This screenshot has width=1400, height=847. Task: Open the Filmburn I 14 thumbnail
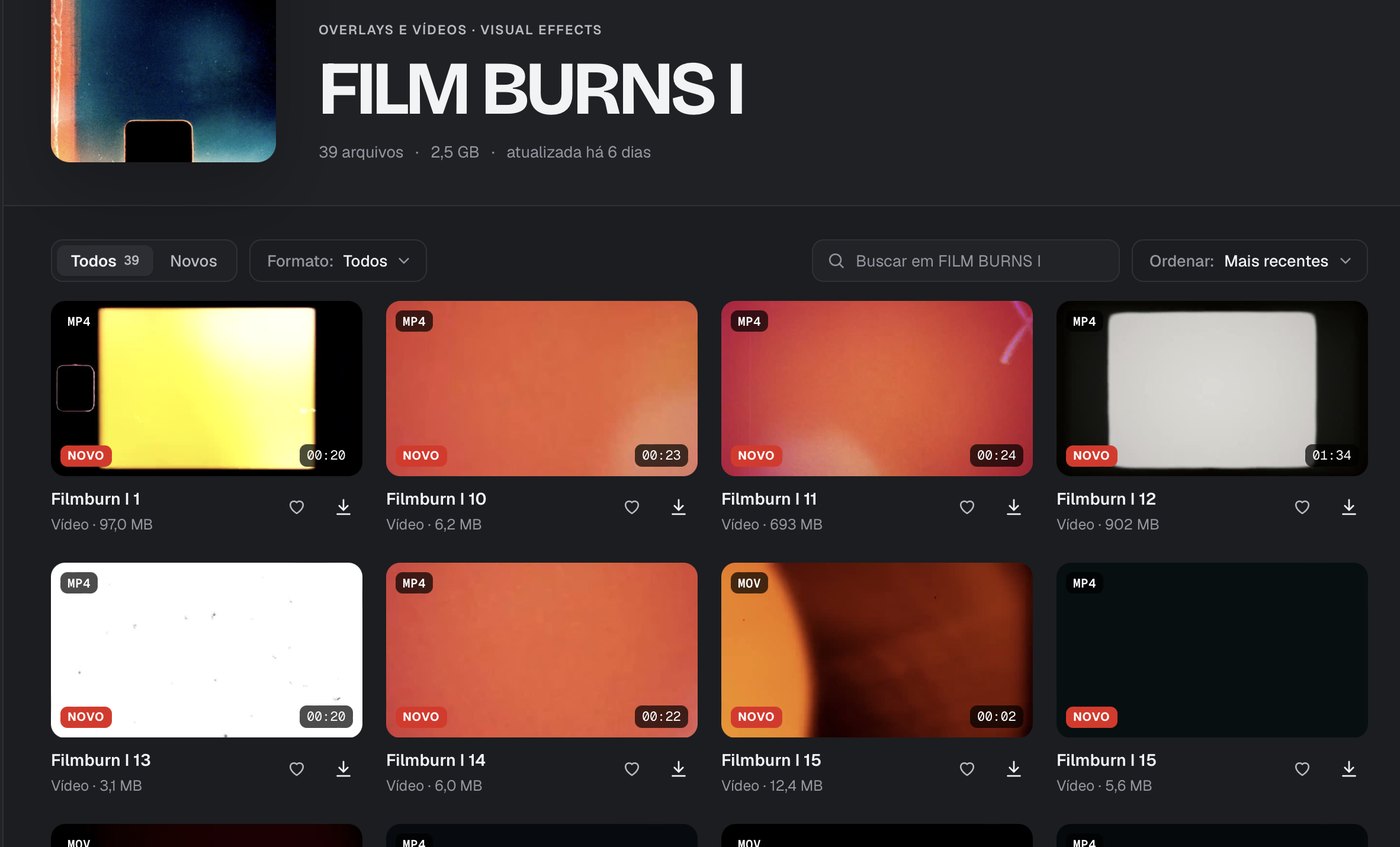541,650
